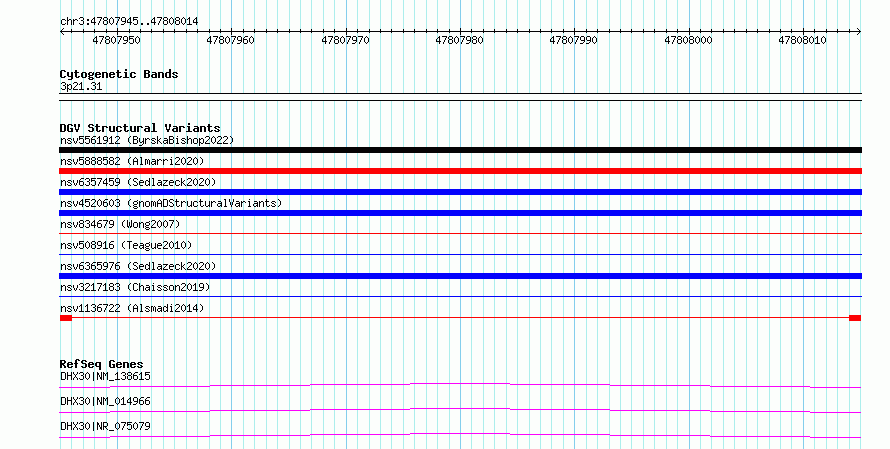Select the RefSeq Genes track title
Viewport: 890px width, 449px height.
[102, 364]
